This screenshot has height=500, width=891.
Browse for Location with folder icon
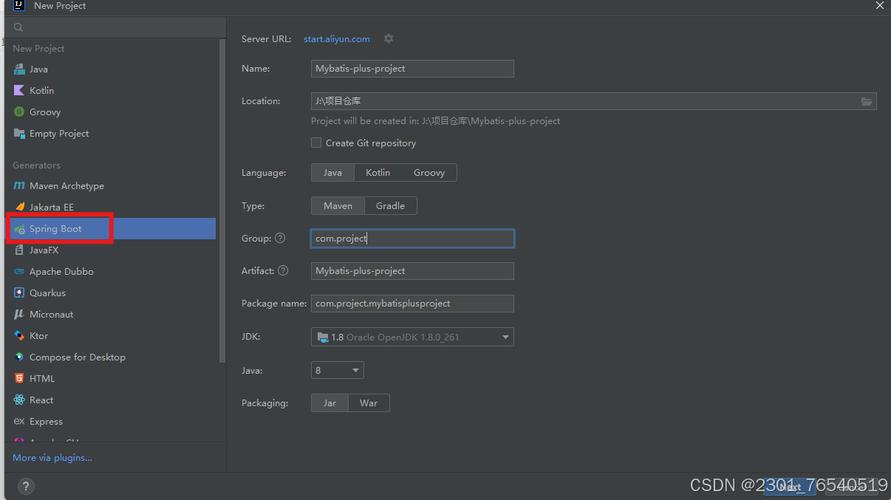click(866, 101)
